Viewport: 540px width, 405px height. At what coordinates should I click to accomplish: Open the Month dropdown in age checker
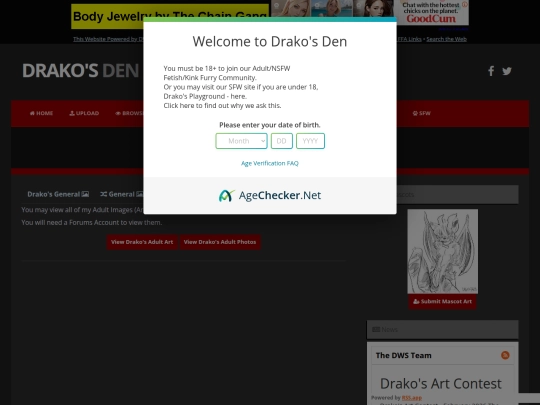click(241, 141)
